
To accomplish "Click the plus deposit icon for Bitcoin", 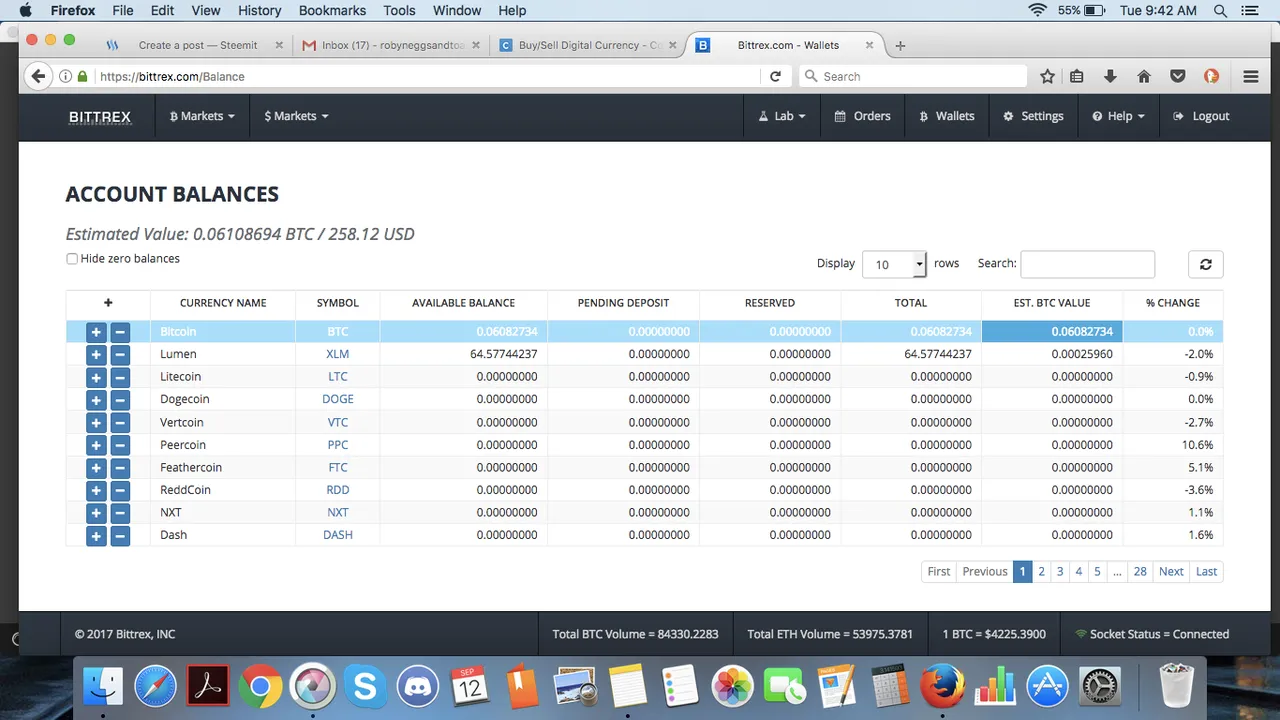I will (96, 332).
